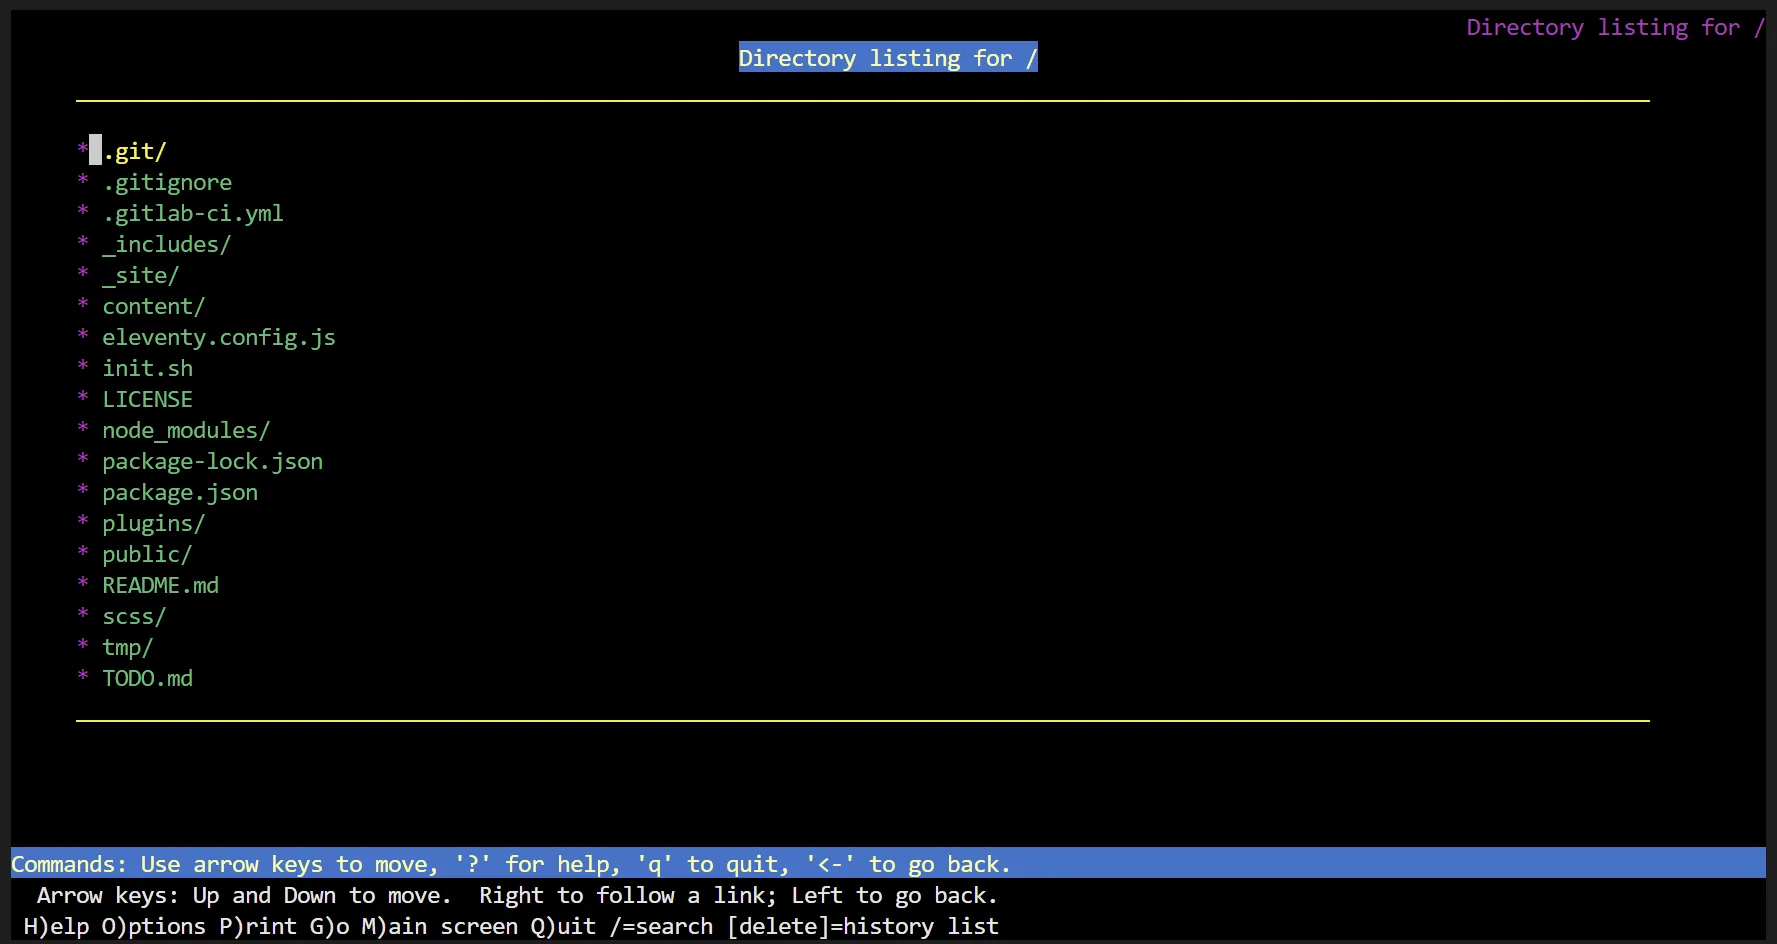Open the _site/ folder link
Viewport: 1777px width, 944px height.
pos(140,275)
